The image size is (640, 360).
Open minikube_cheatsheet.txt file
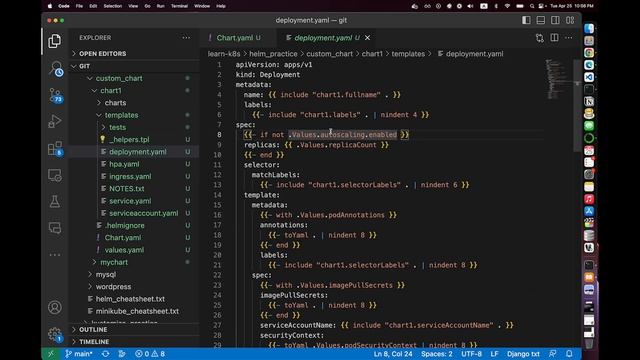(137, 311)
